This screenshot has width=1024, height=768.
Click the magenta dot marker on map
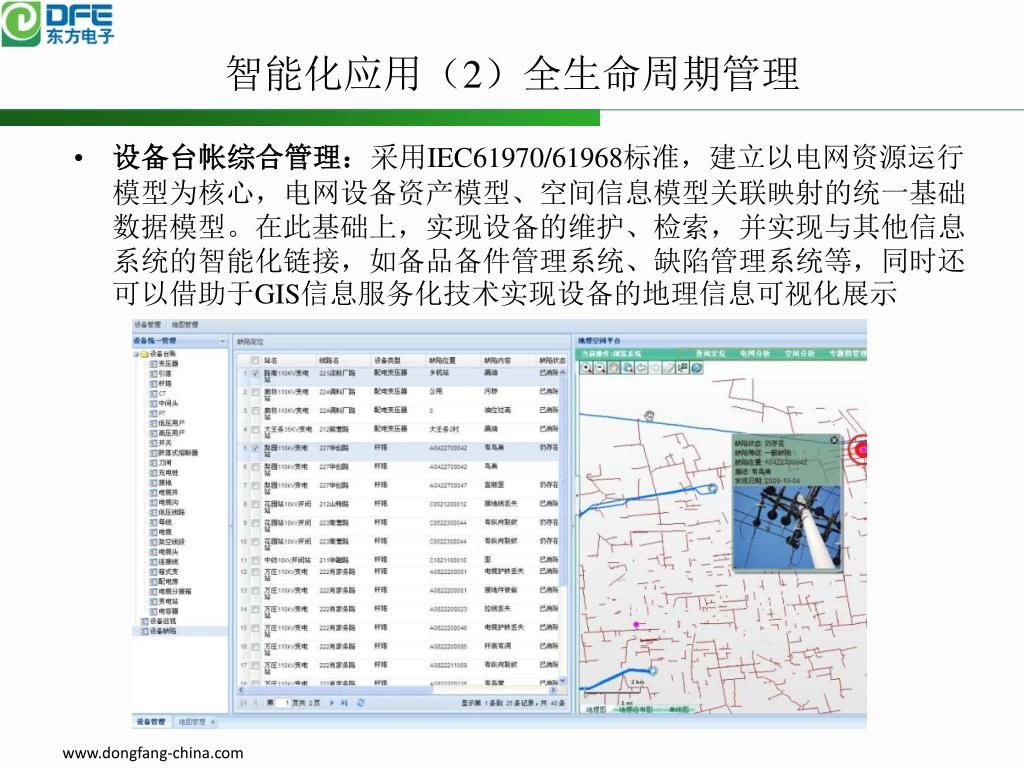coord(636,625)
